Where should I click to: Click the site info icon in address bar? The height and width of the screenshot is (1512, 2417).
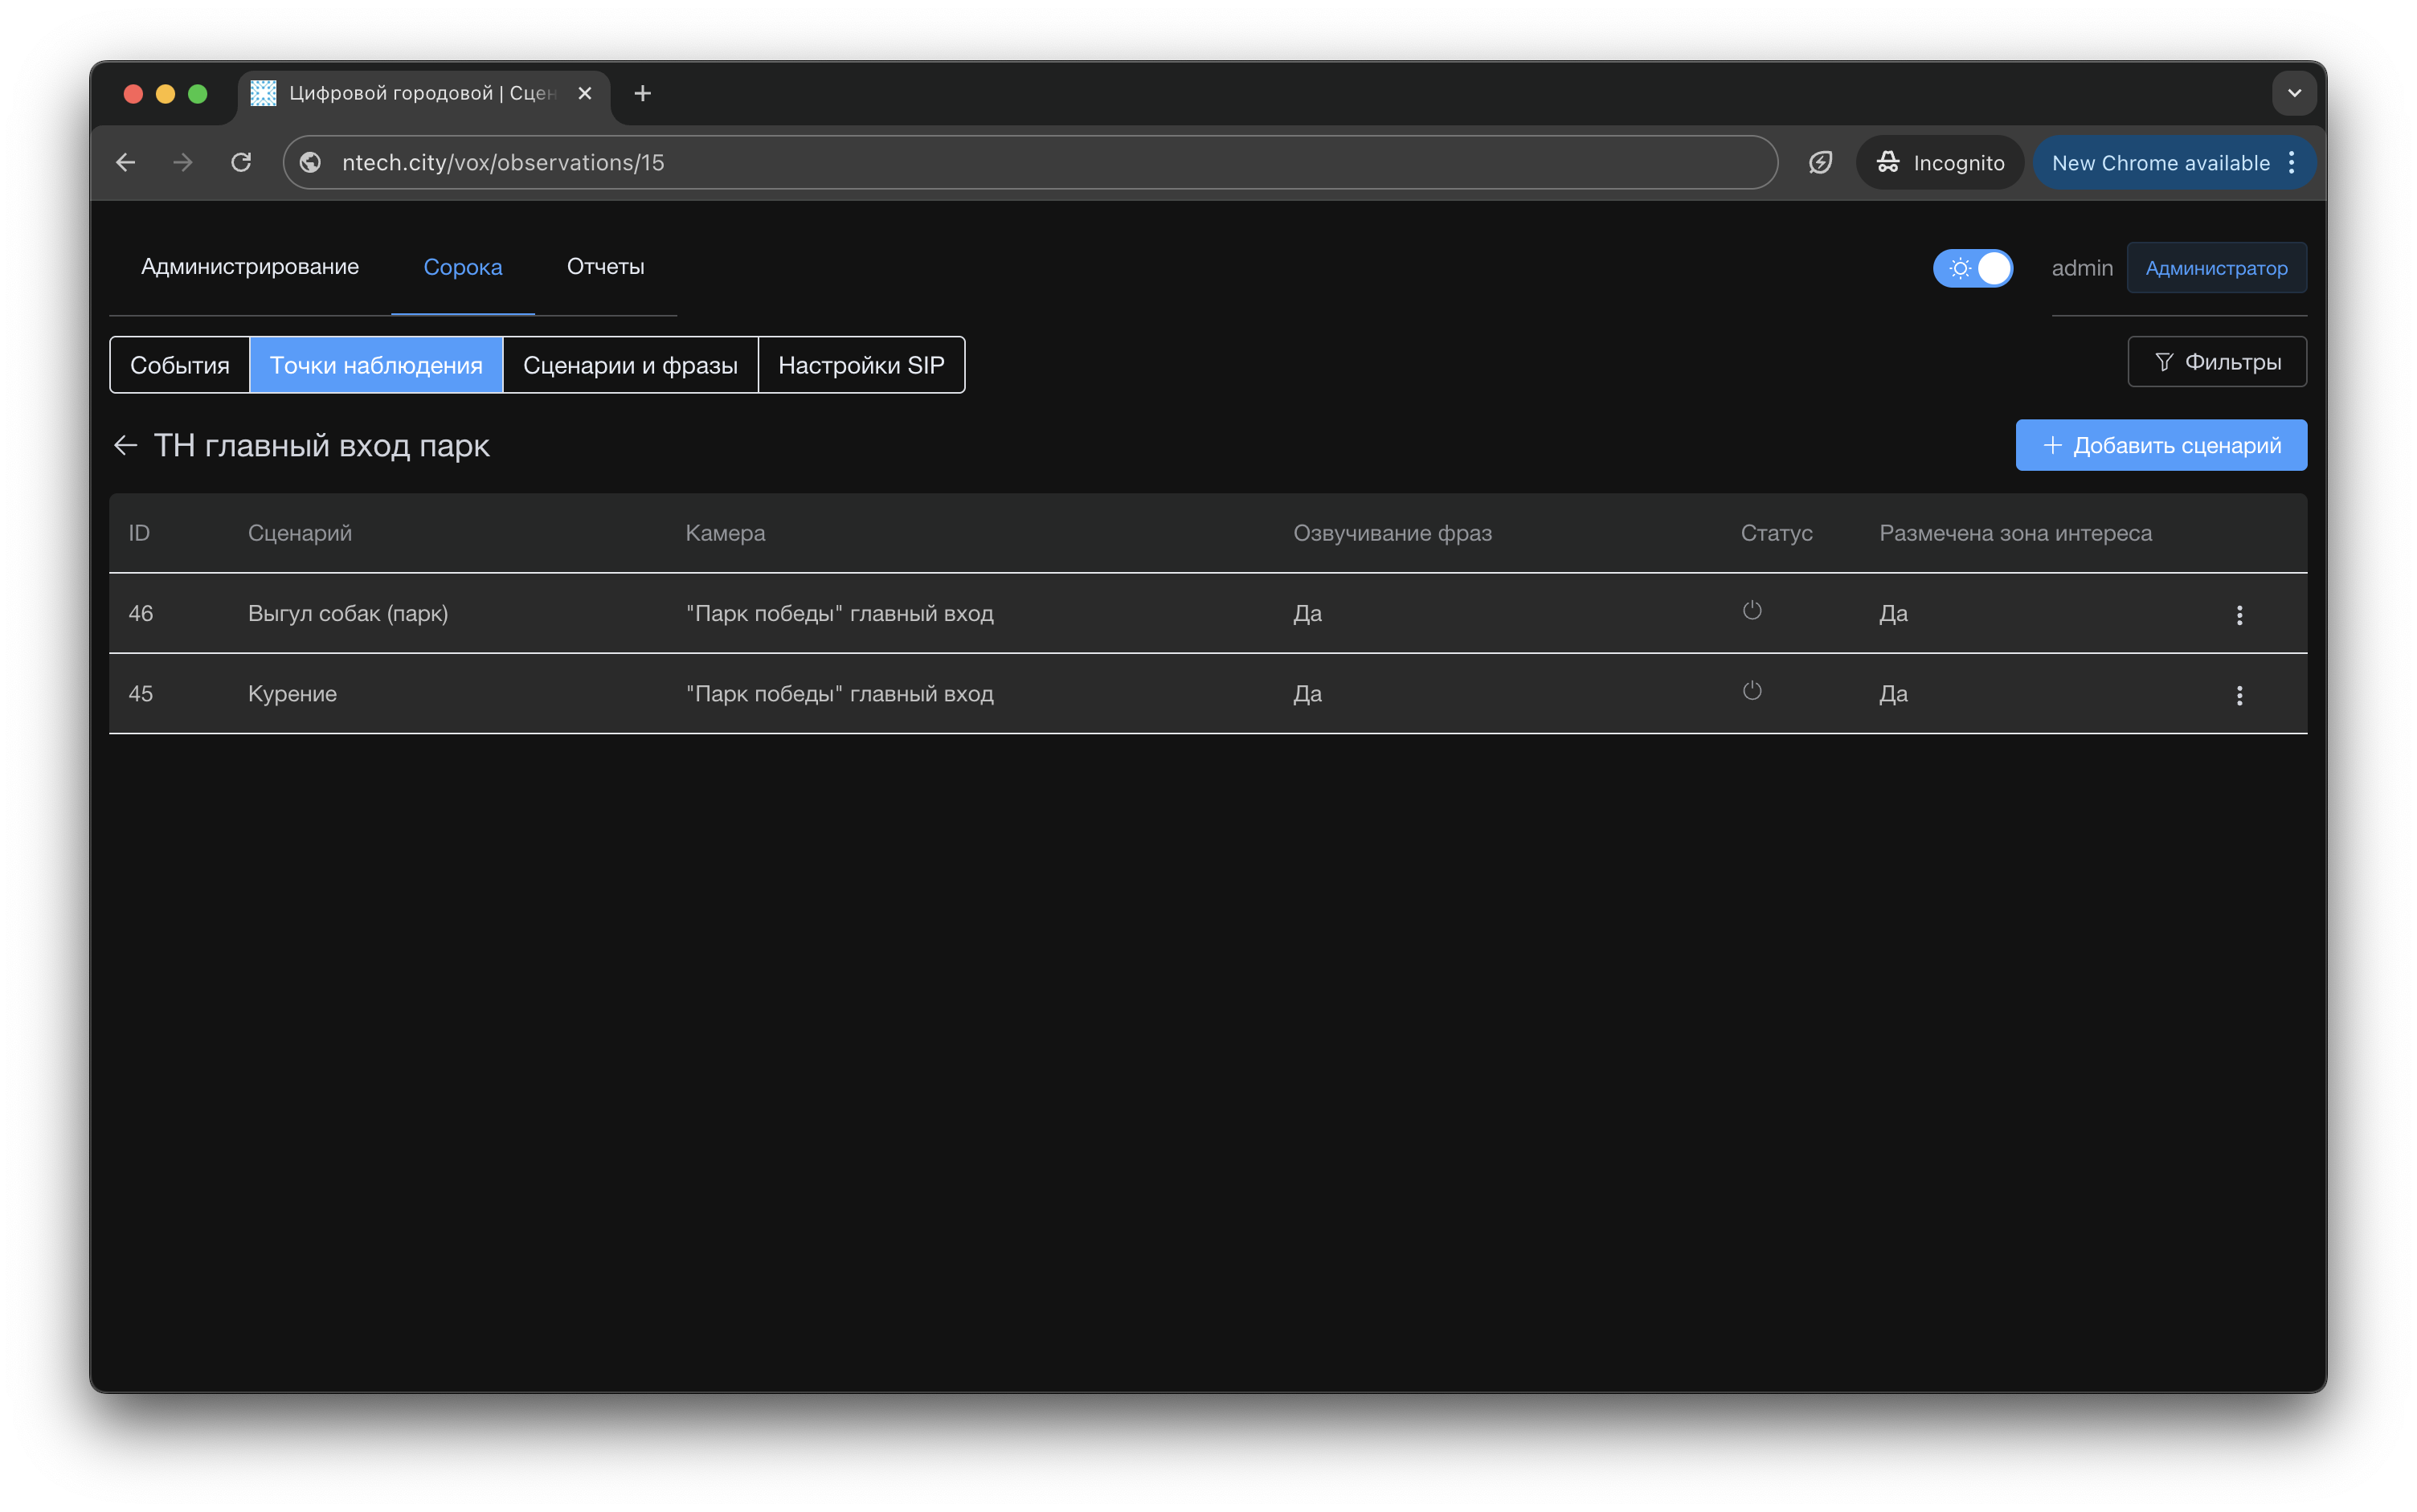click(311, 162)
